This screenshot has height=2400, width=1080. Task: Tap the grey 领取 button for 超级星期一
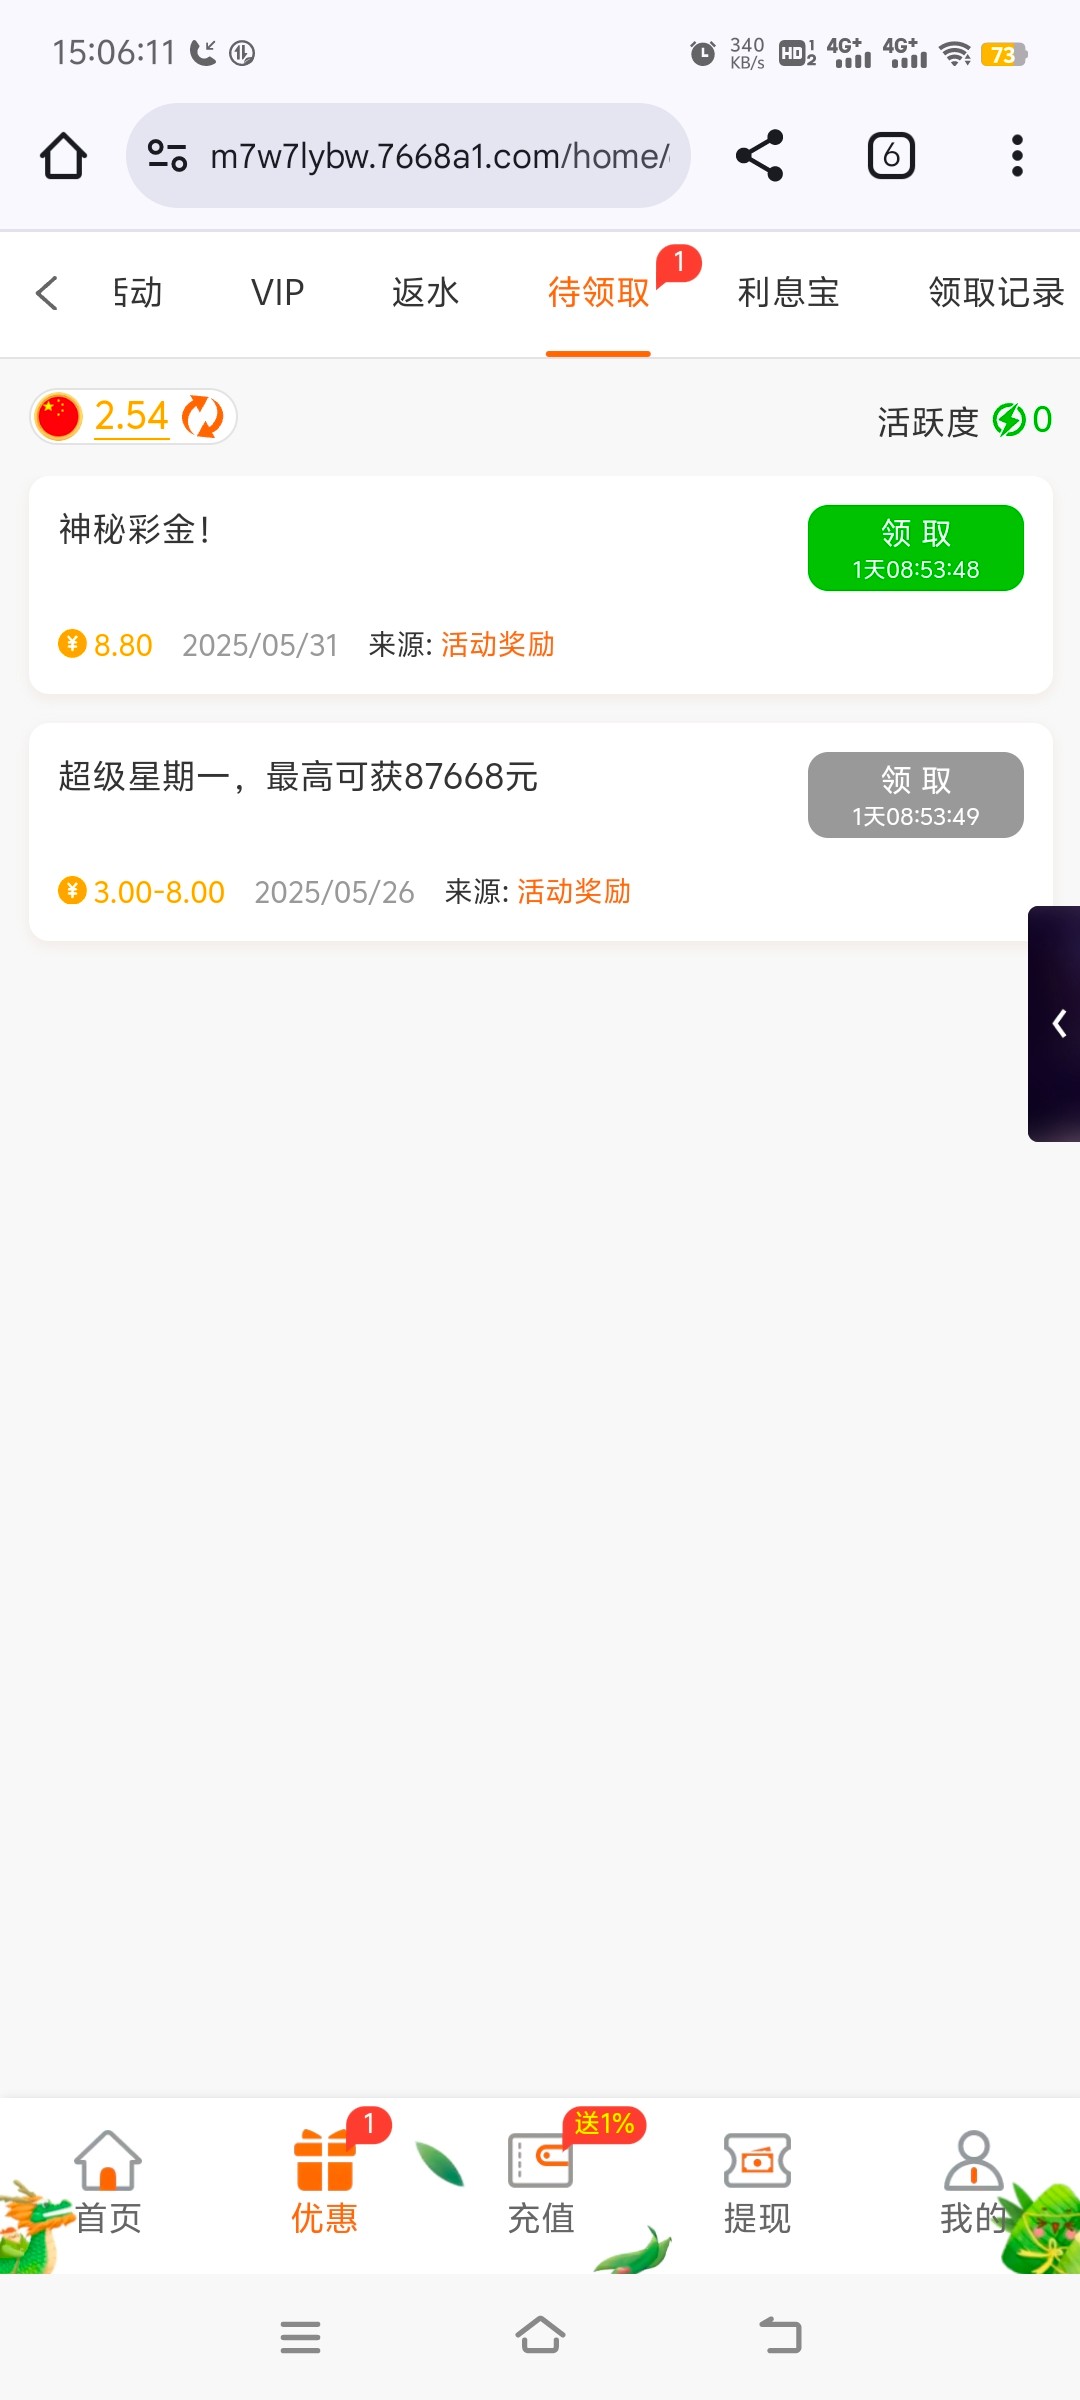click(916, 795)
